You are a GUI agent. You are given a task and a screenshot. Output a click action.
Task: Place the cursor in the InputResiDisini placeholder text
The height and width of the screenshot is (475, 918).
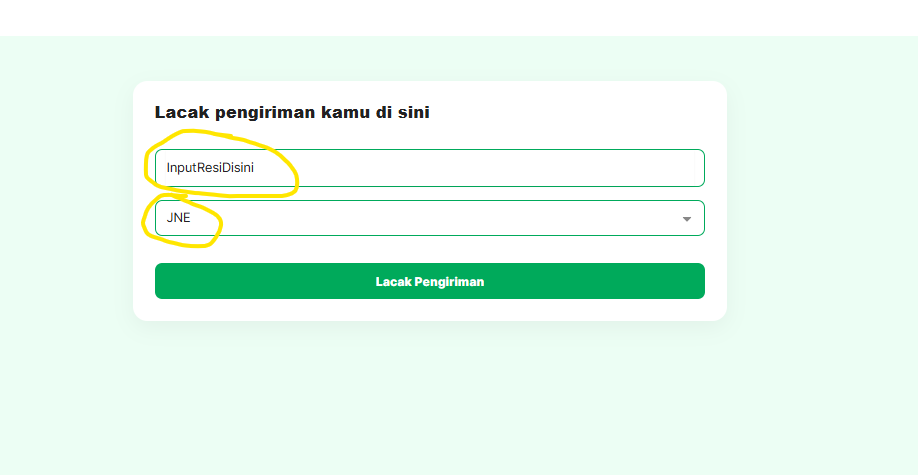pyautogui.click(x=210, y=168)
